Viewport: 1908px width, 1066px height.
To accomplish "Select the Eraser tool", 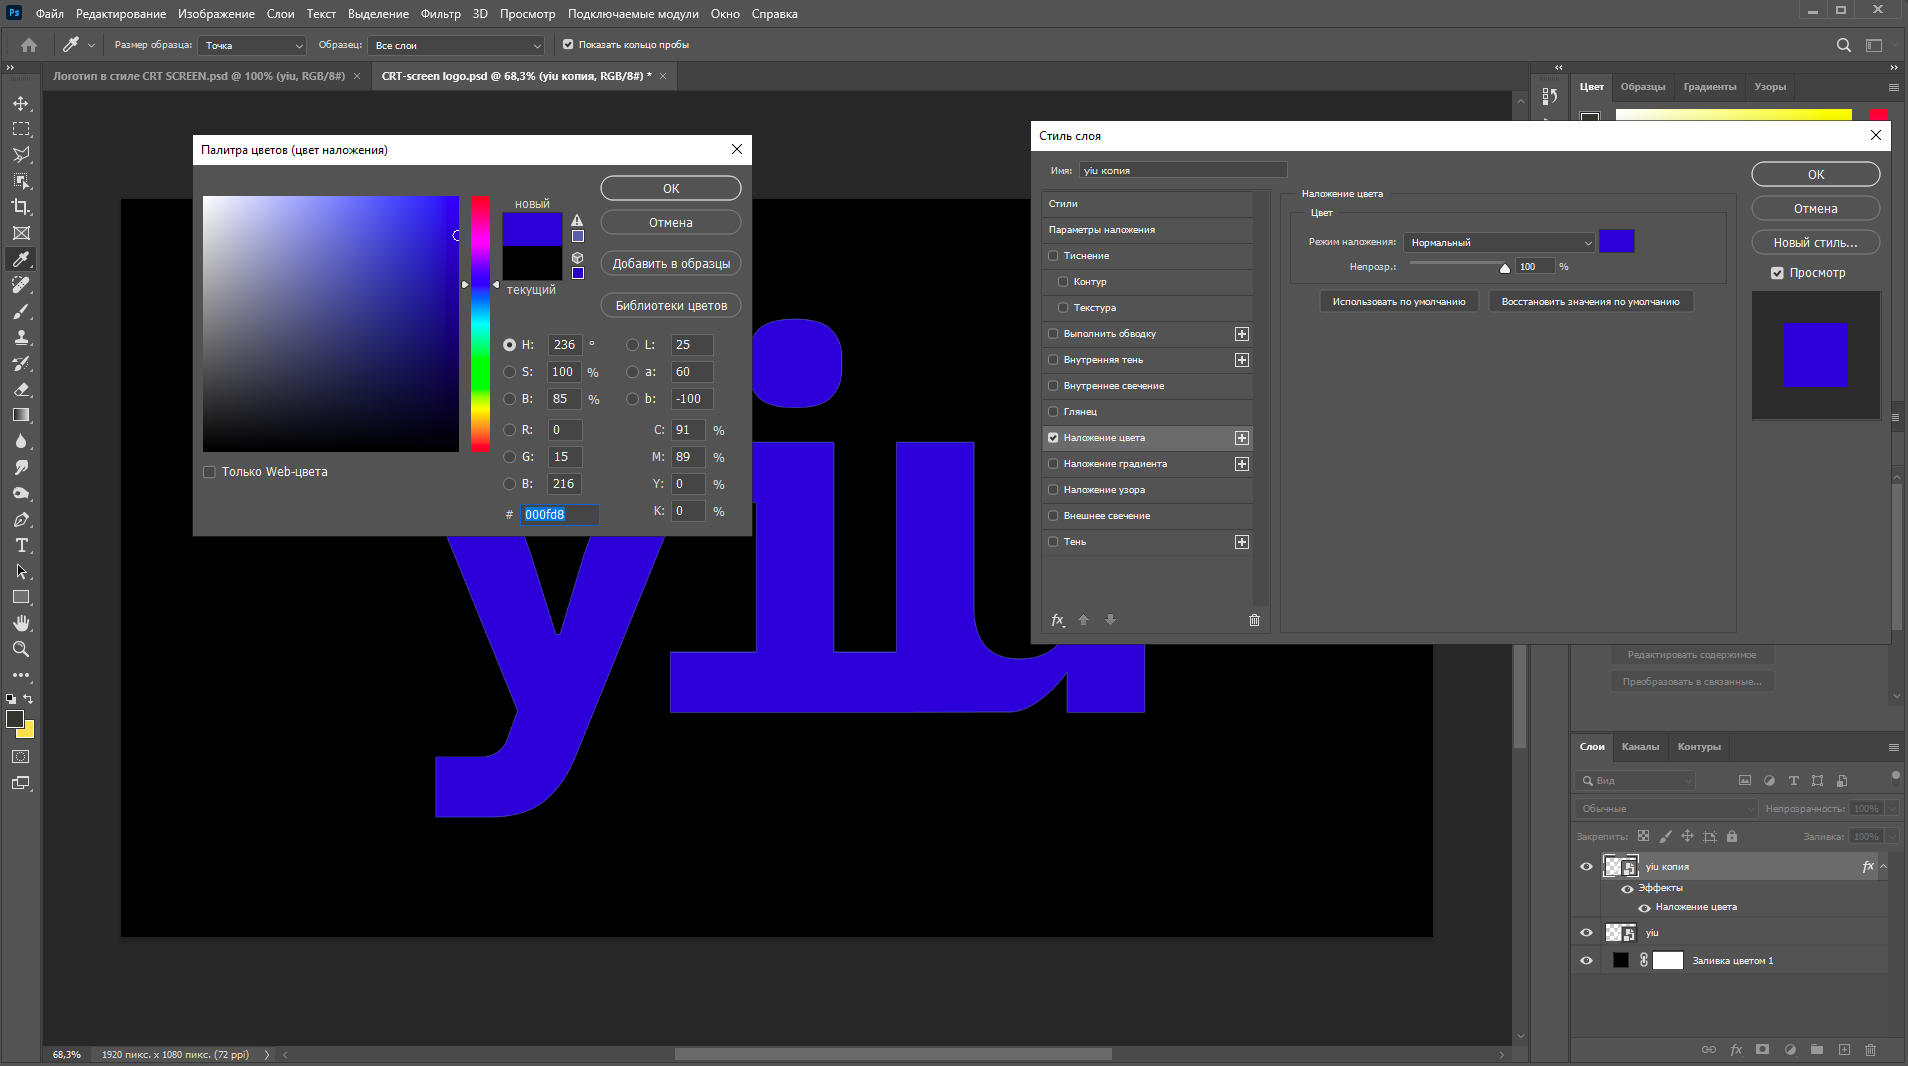I will pyautogui.click(x=21, y=389).
